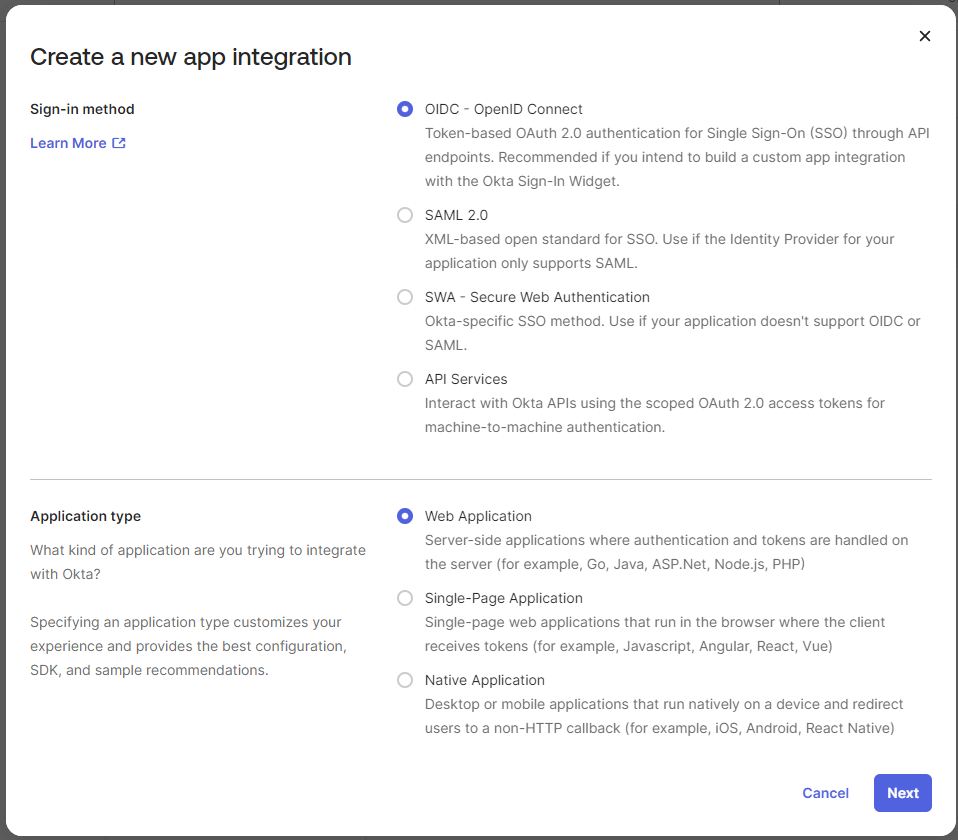Open the Learn More link text
Viewport: 958px width, 840px height.
68,143
